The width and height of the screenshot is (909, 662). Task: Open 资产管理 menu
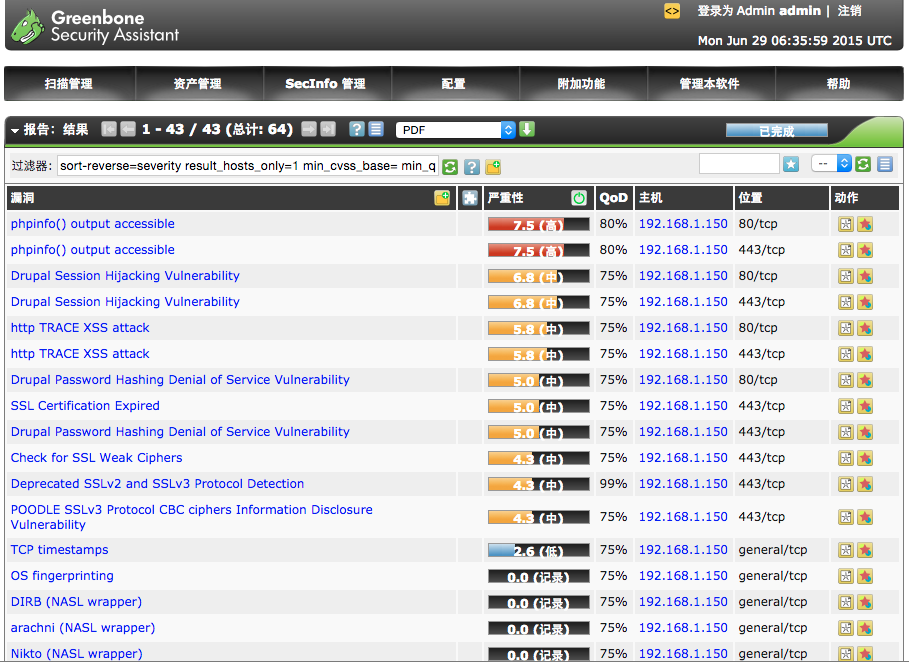[198, 84]
